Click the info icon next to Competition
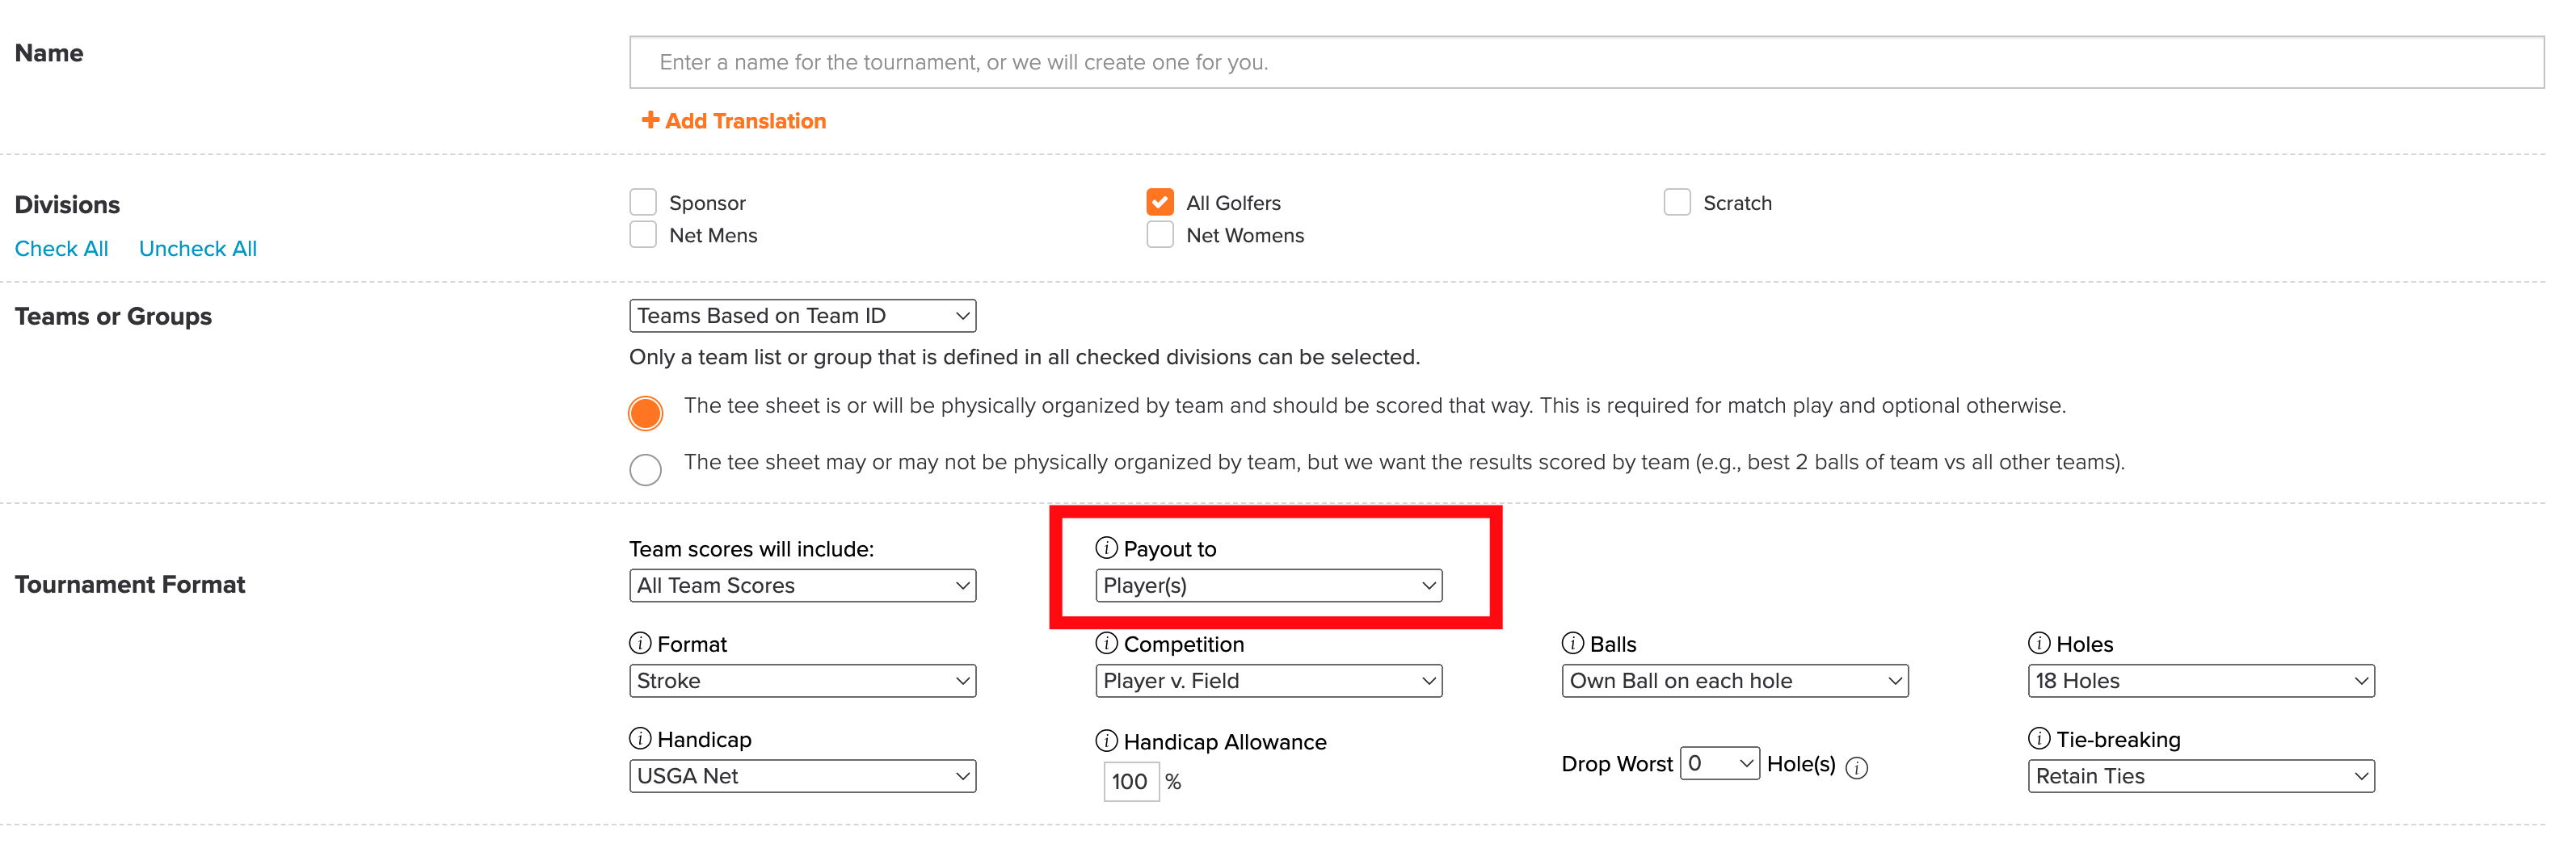Screen dimensions: 2576x848 1106,643
